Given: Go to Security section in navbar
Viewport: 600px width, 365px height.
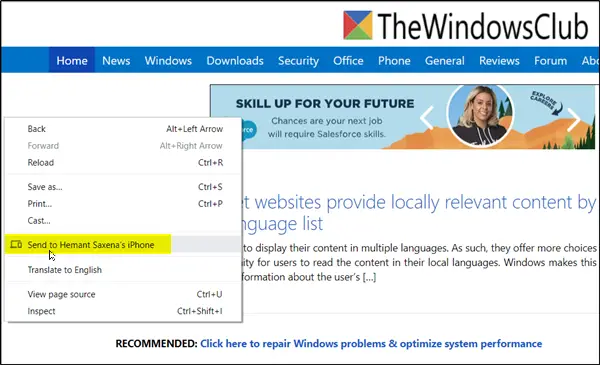Looking at the screenshot, I should pyautogui.click(x=298, y=60).
